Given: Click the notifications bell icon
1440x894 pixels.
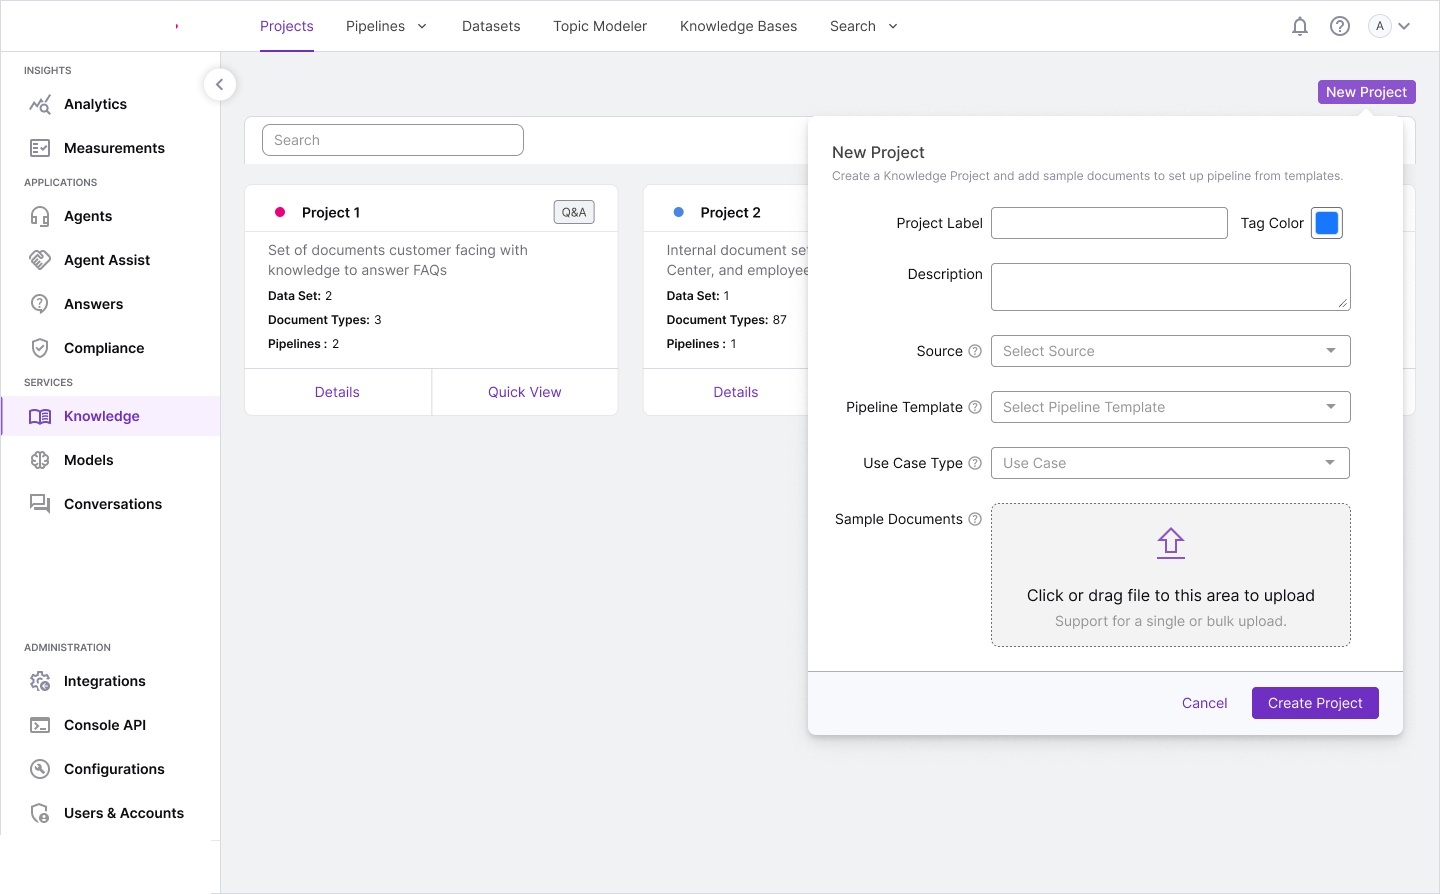Looking at the screenshot, I should [1300, 27].
